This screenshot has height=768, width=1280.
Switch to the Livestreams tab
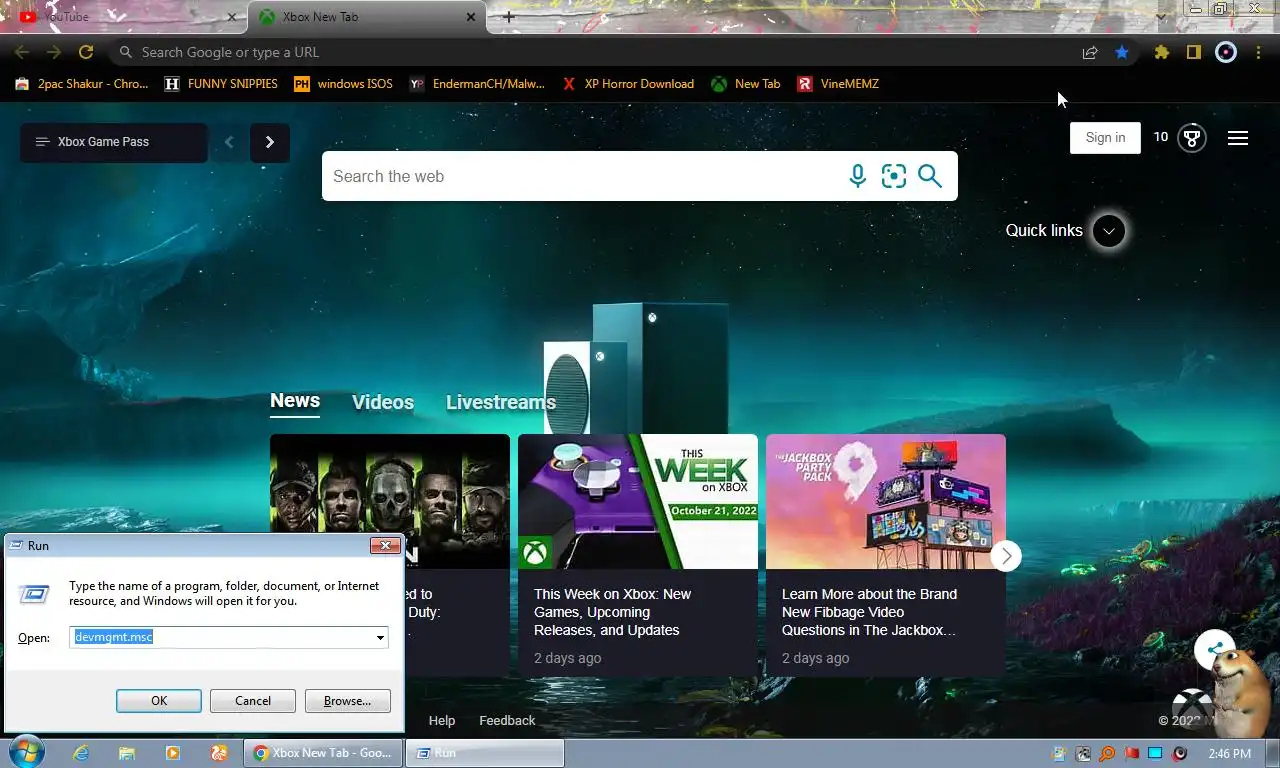(x=501, y=402)
